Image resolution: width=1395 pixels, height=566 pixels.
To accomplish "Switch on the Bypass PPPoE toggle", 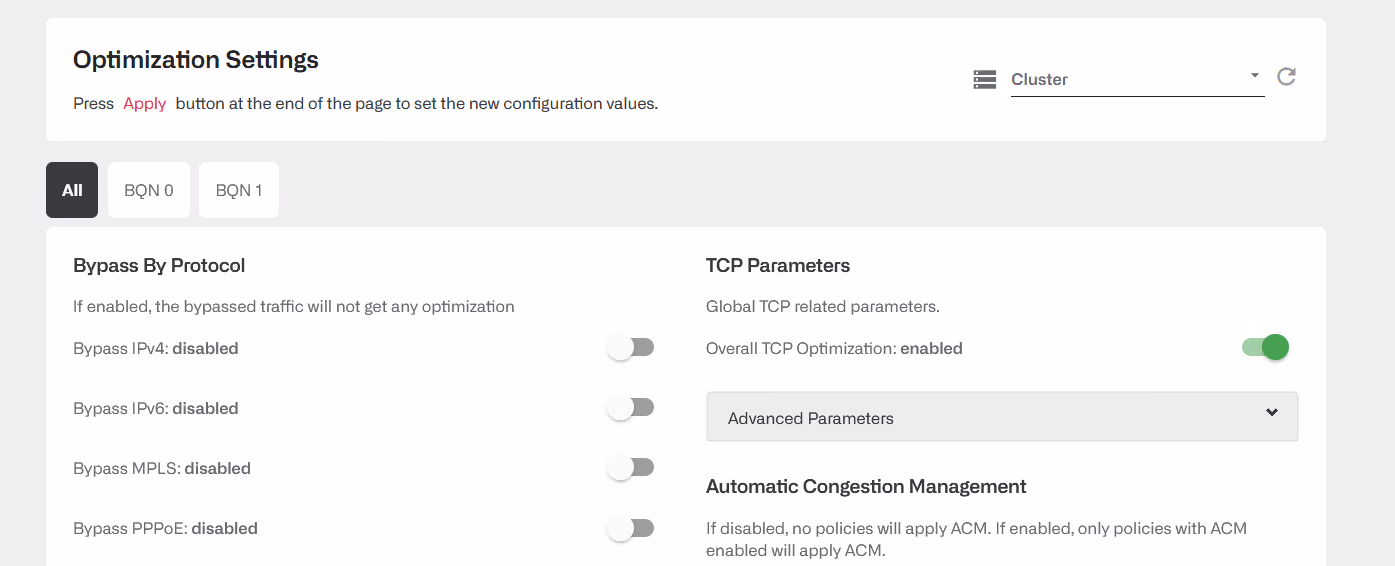I will click(x=630, y=528).
